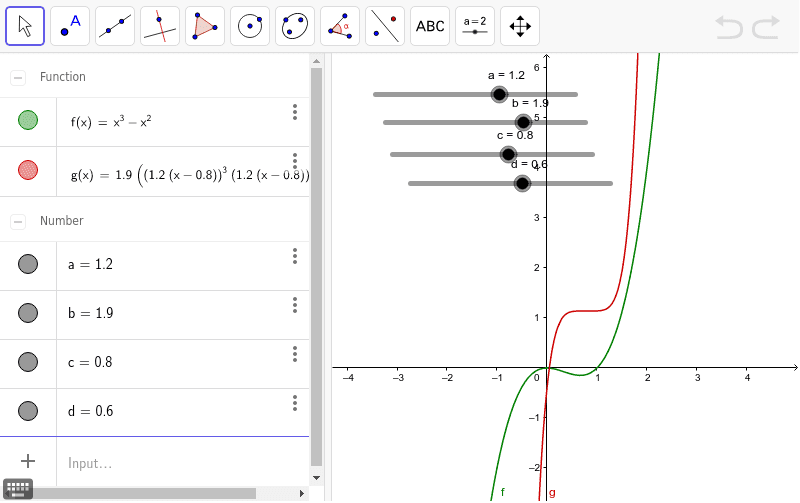Pick the Polygon tool

tap(205, 26)
